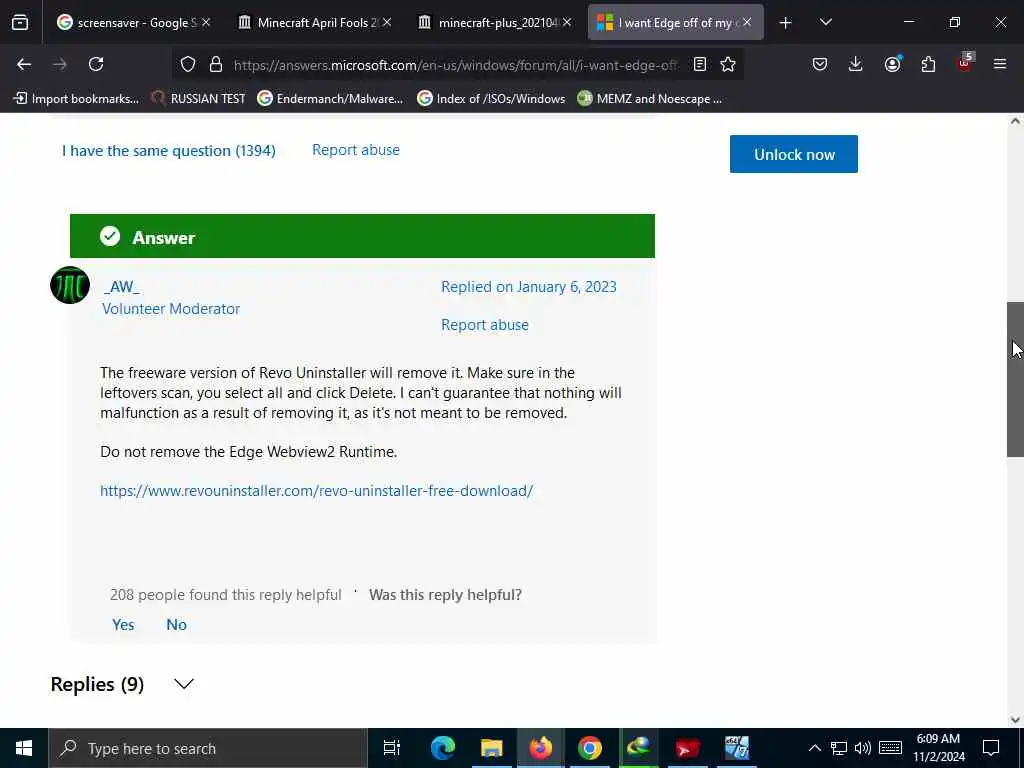Close the minecraft-plus_202104 tab

(x=568, y=22)
